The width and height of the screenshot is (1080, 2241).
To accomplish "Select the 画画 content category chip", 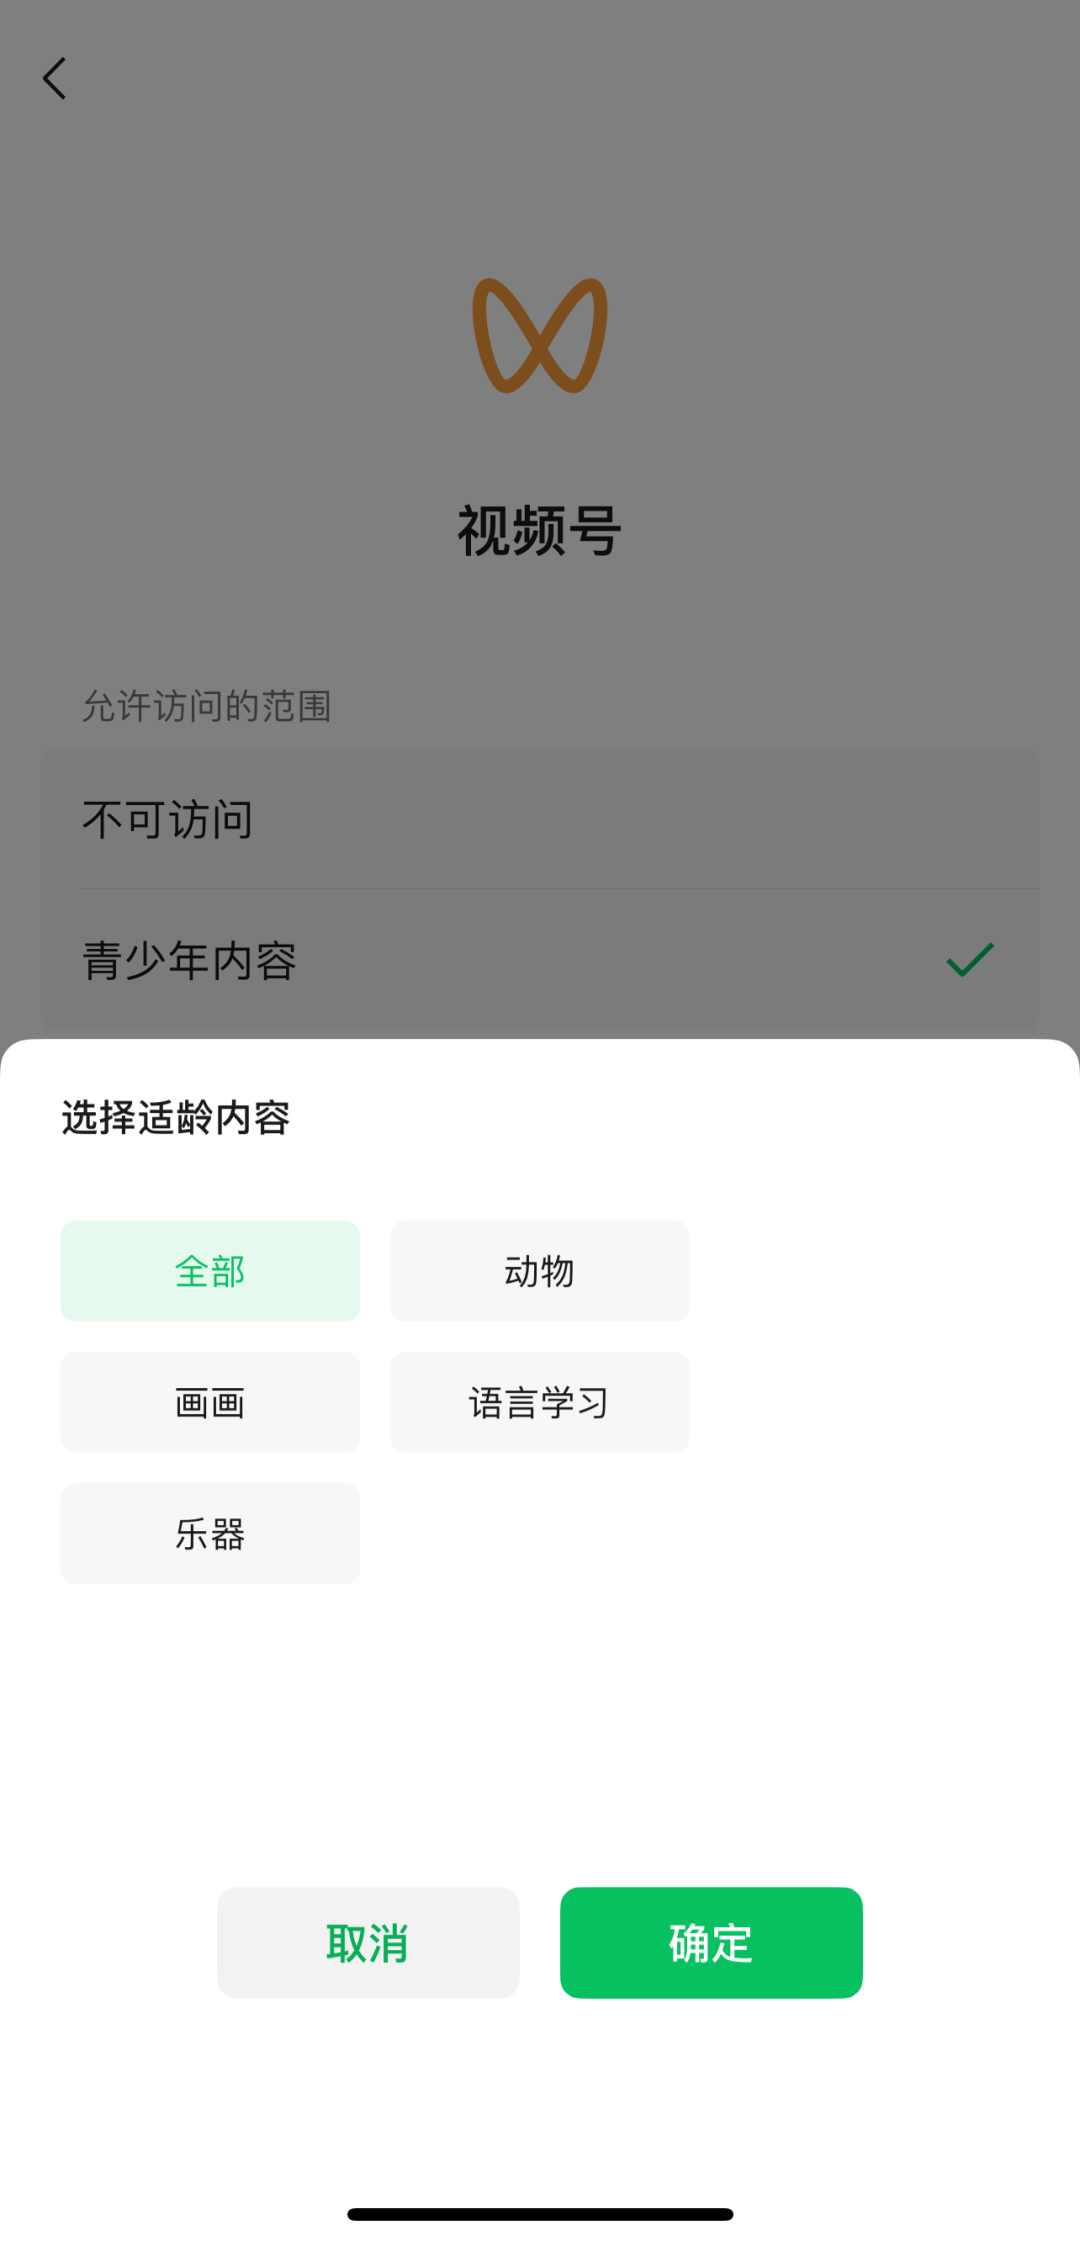I will pos(210,1401).
